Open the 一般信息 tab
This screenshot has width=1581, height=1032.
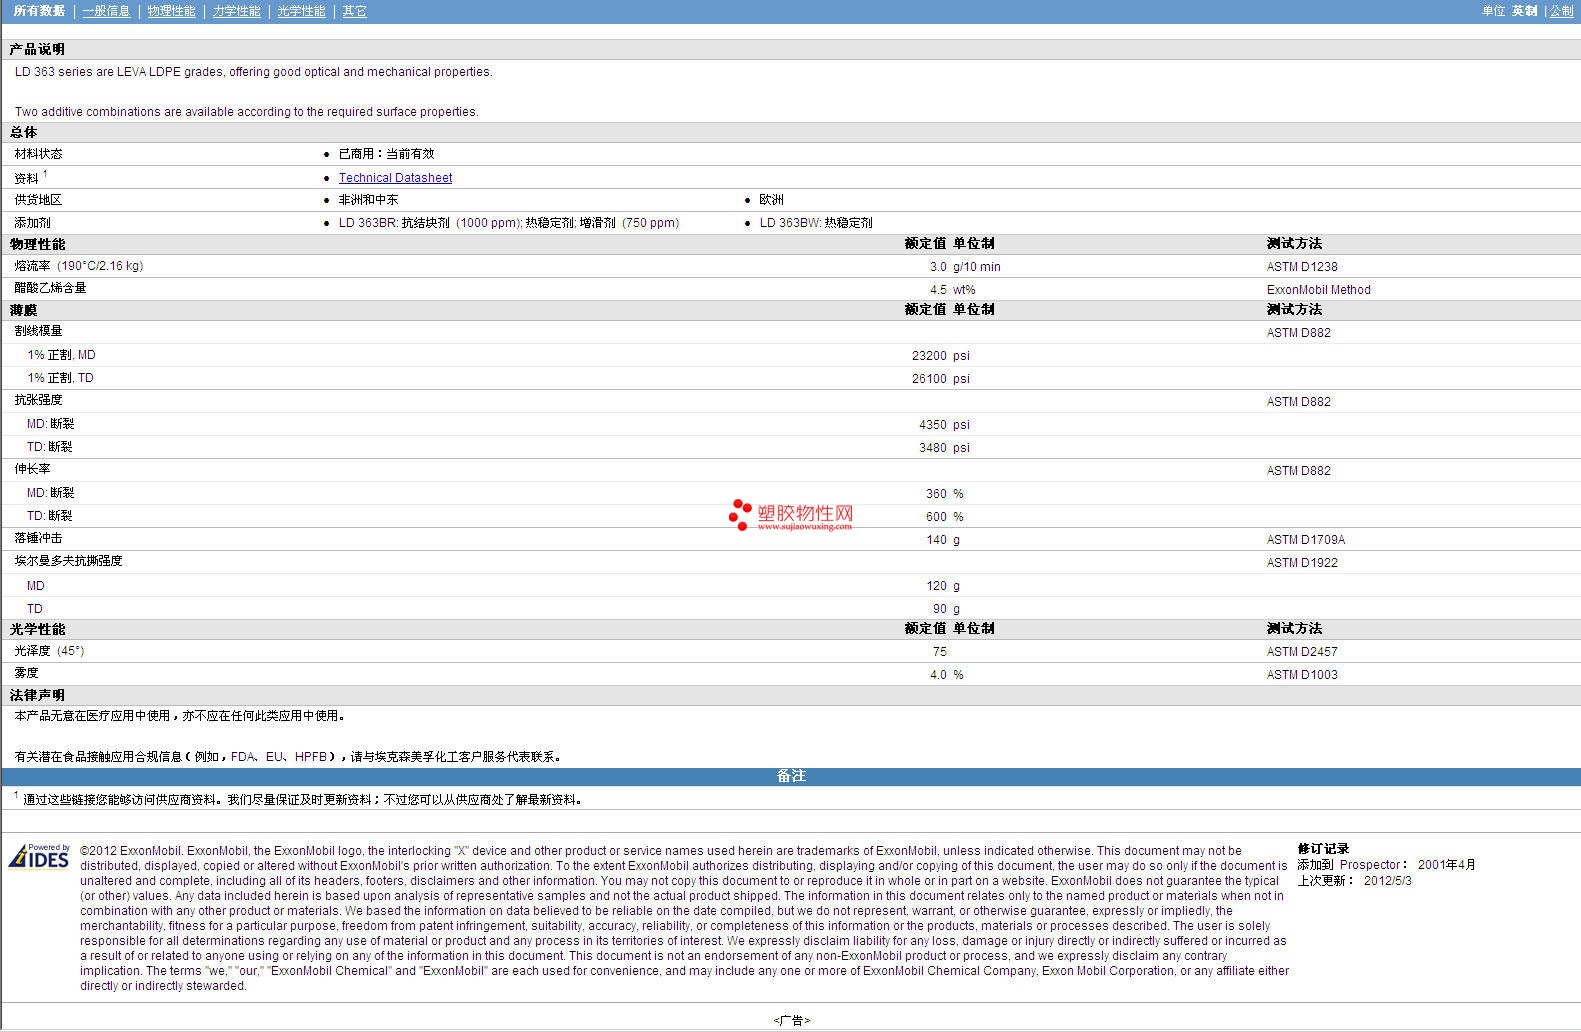point(106,11)
